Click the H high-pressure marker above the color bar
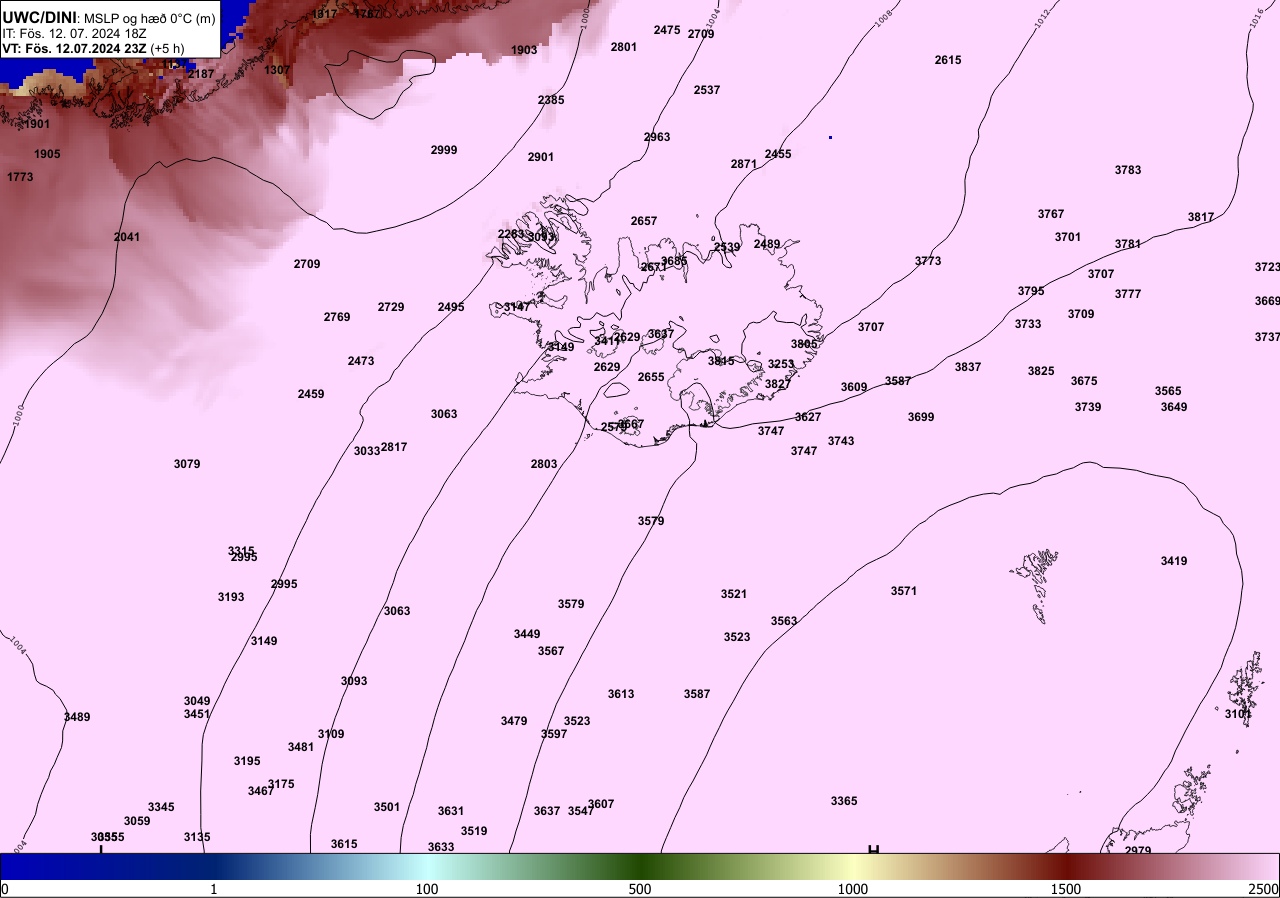The image size is (1280, 898). [873, 851]
